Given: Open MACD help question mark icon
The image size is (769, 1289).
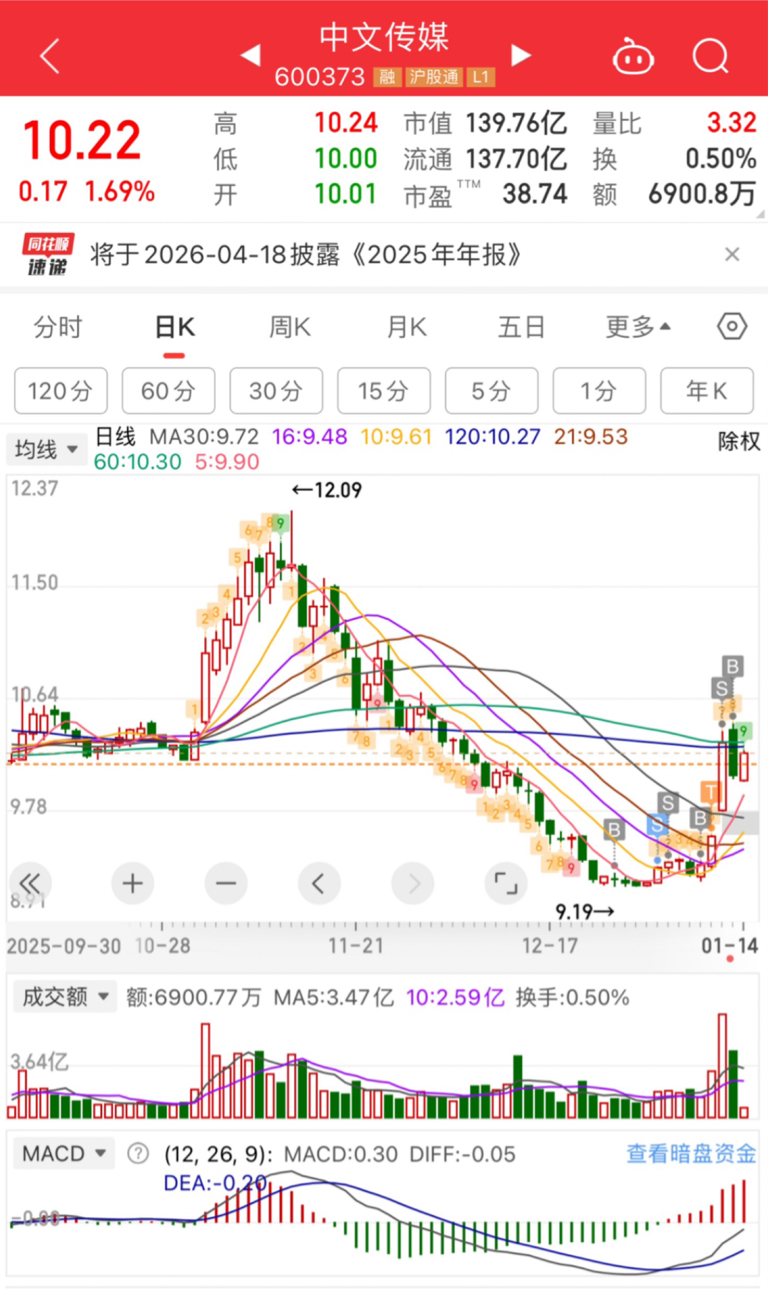Looking at the screenshot, I should pos(138,1154).
